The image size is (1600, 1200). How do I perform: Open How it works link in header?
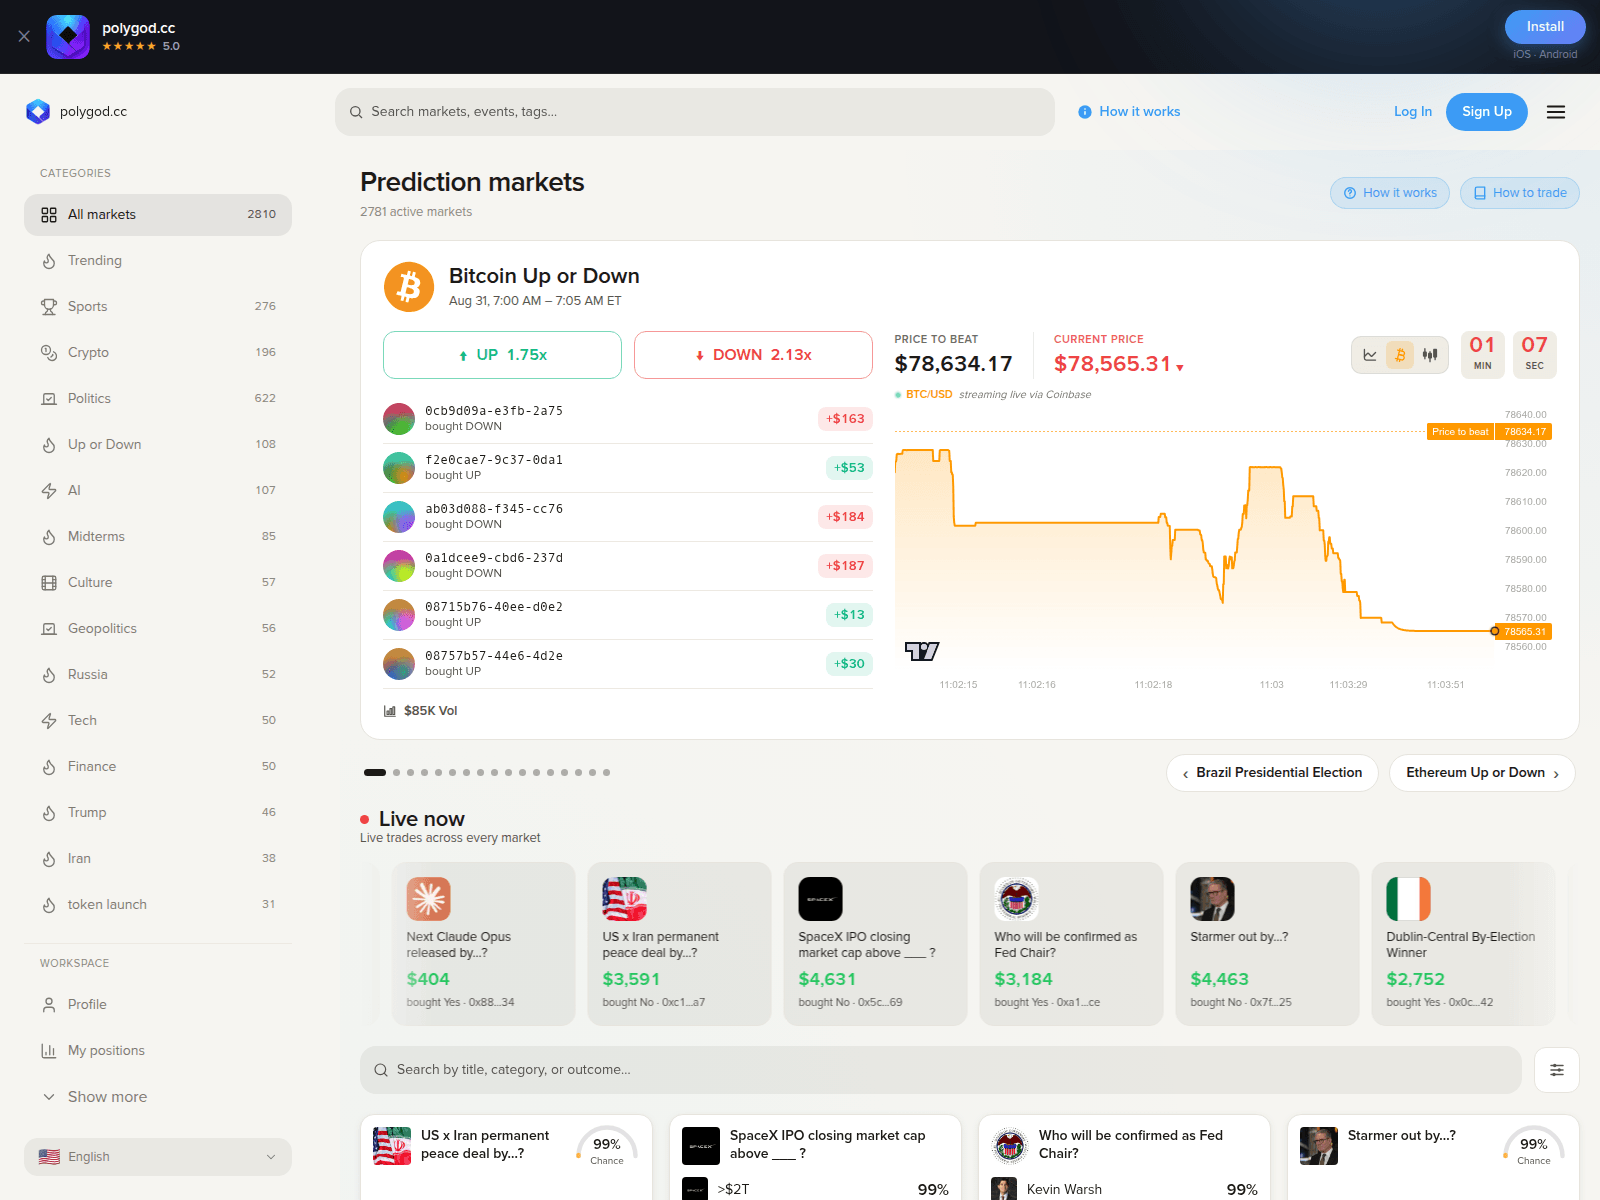click(1129, 112)
